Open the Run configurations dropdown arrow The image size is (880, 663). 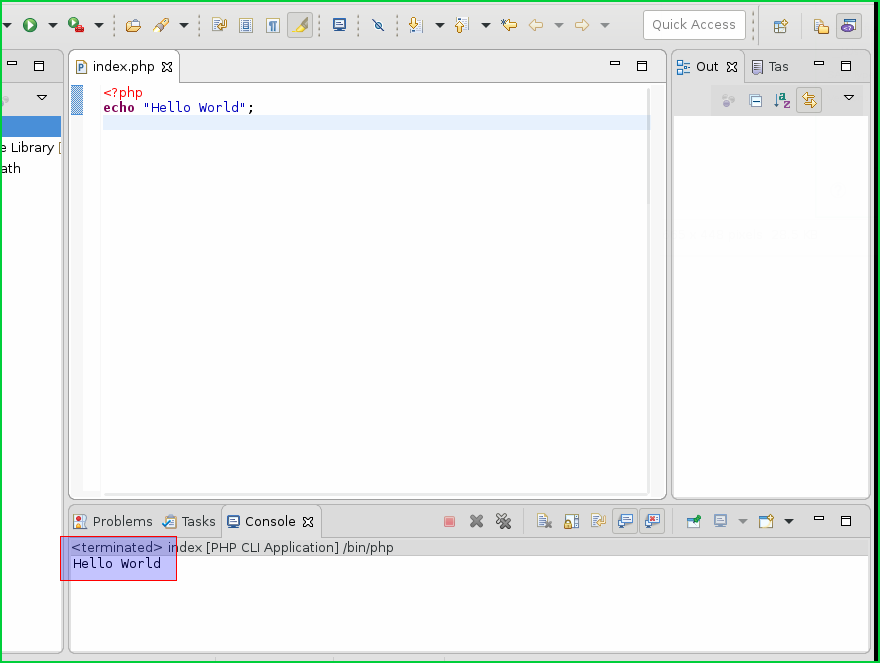point(53,25)
